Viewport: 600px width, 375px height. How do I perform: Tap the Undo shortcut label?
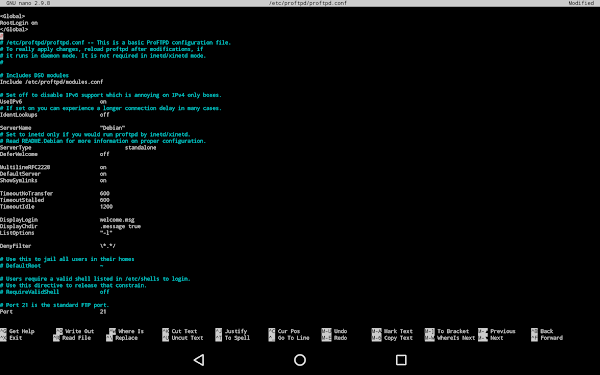point(341,331)
